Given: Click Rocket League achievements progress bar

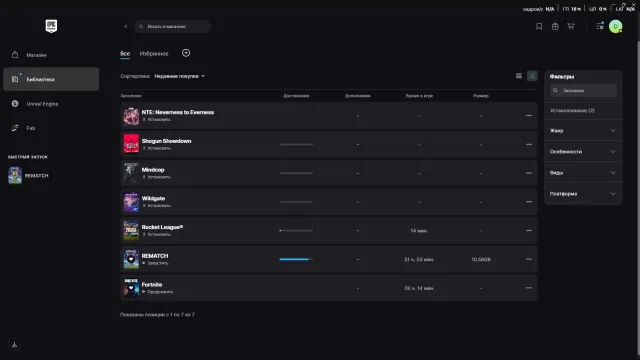Looking at the screenshot, I should point(296,231).
